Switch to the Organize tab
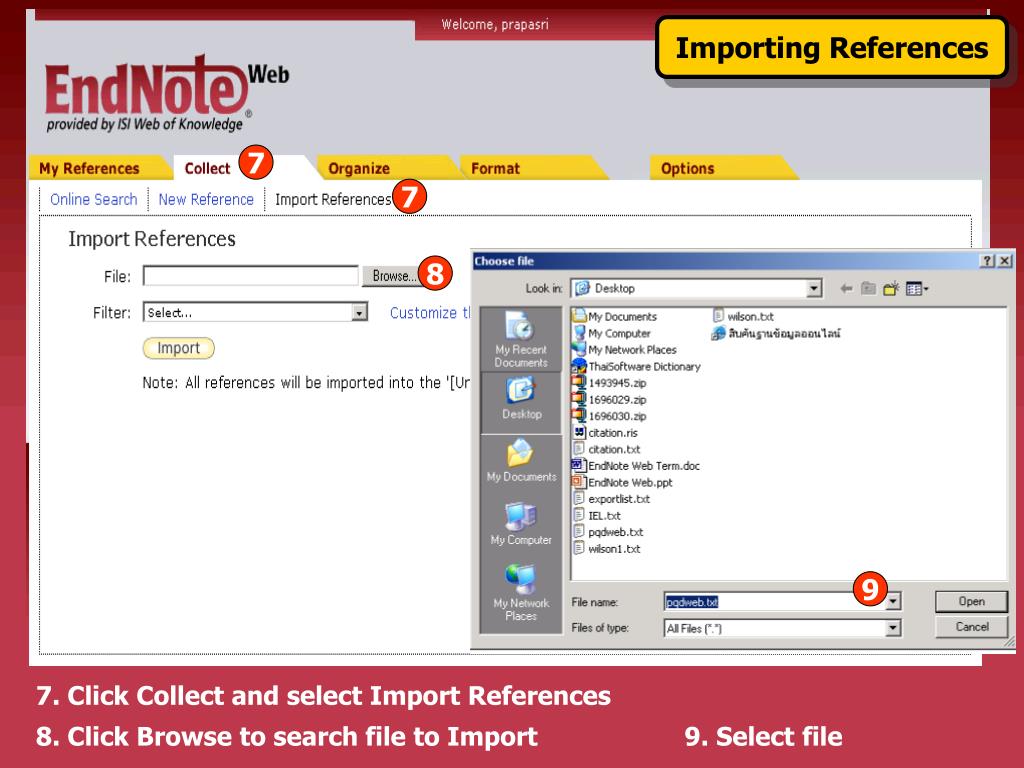Screen dimensions: 1024x768 [x=359, y=168]
